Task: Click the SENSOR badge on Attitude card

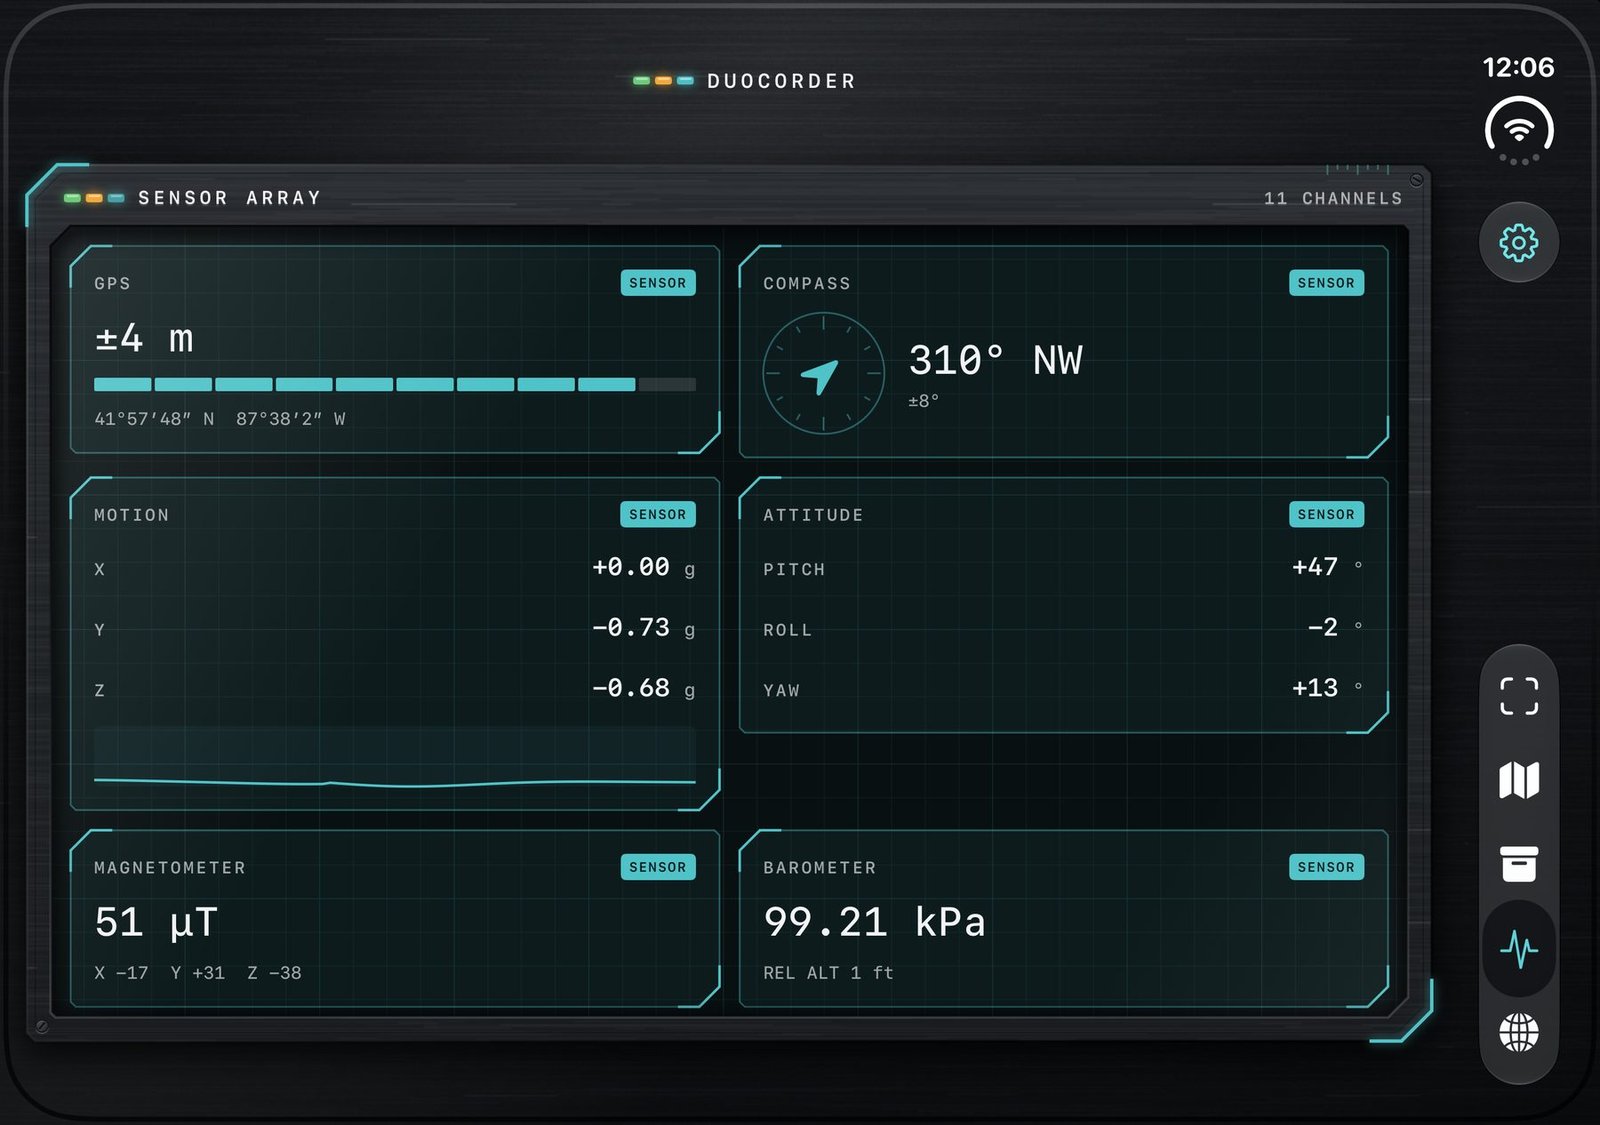Action: tap(1326, 515)
